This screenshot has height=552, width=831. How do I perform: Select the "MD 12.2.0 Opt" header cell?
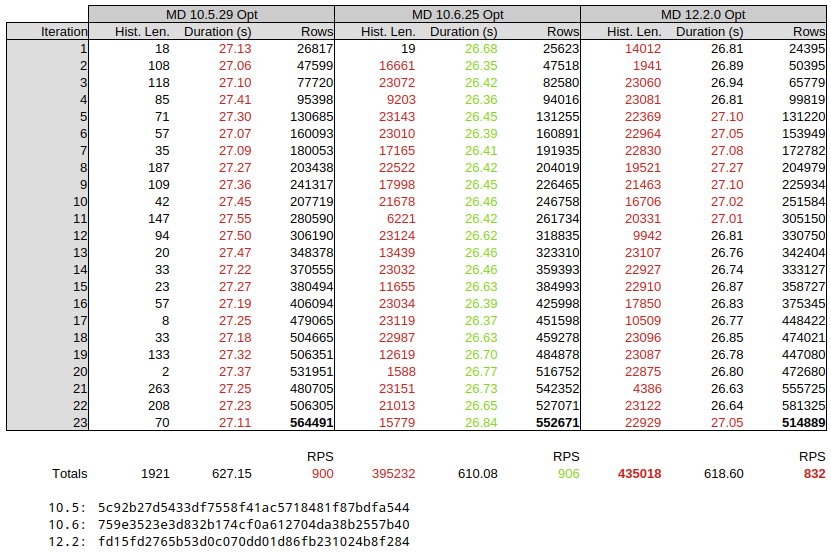point(703,14)
